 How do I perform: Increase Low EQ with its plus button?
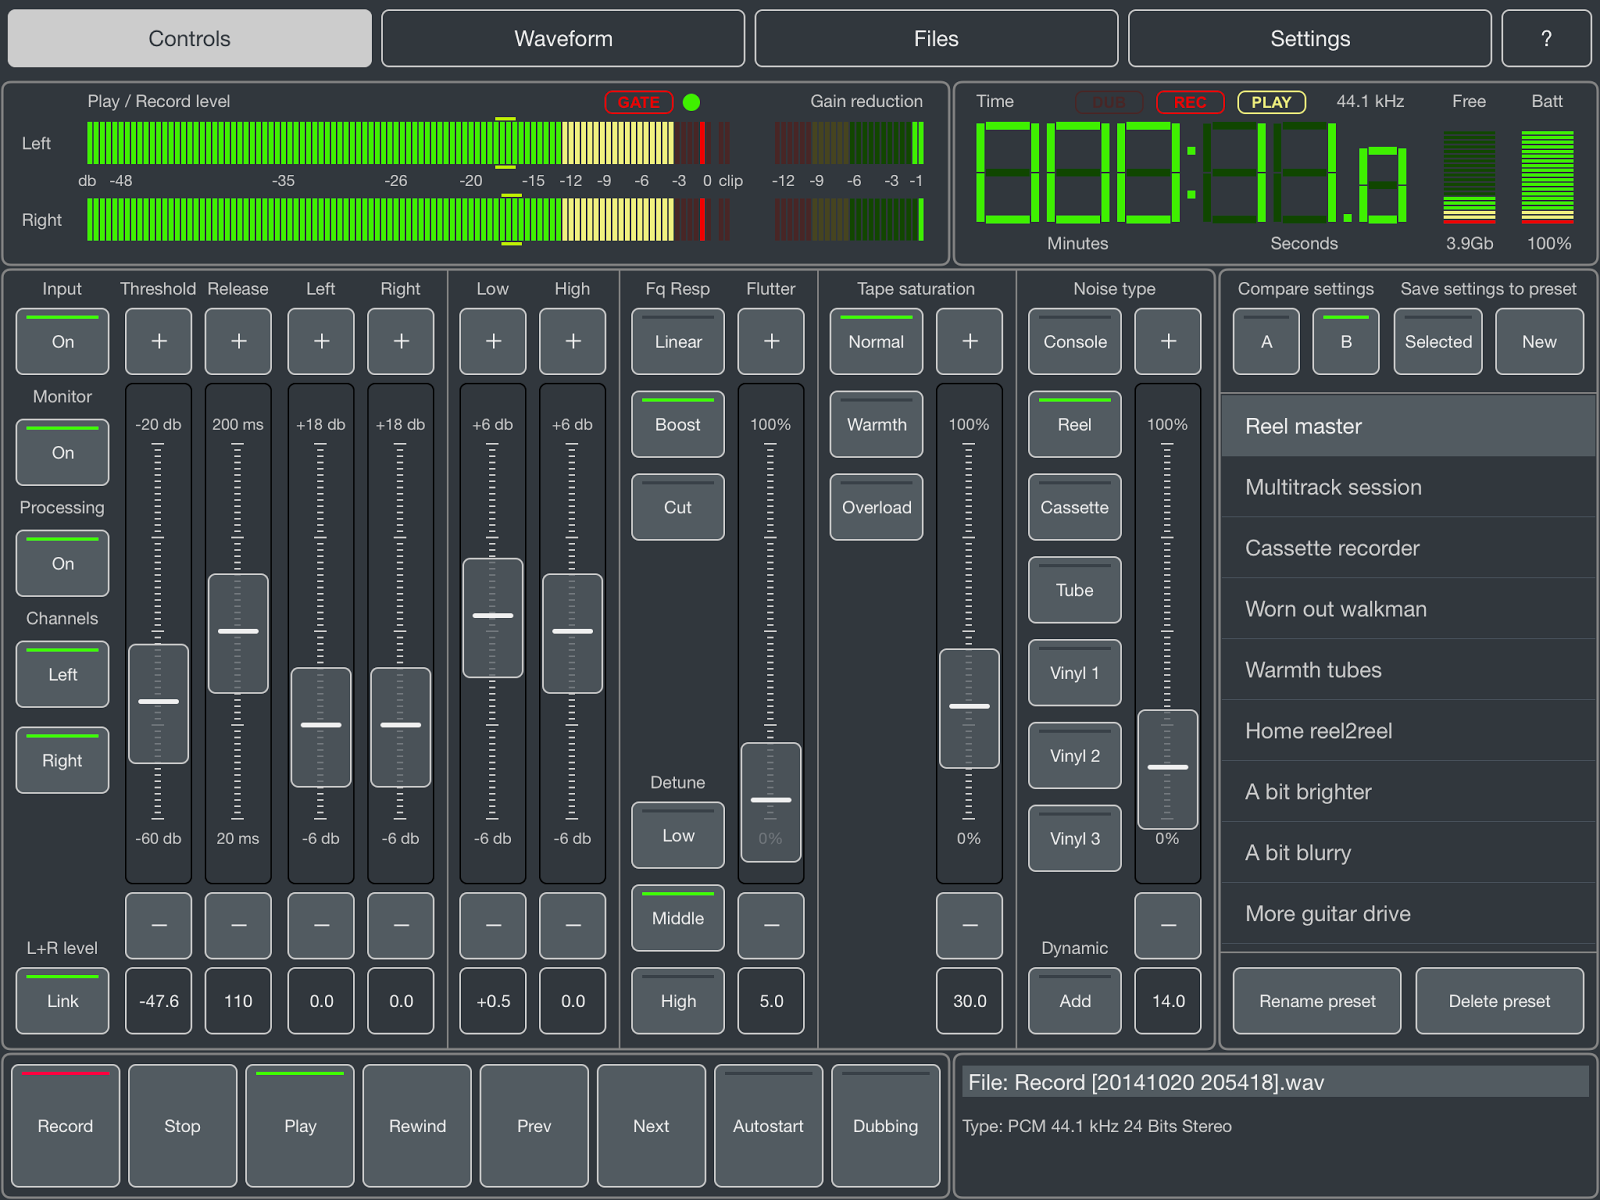point(493,341)
